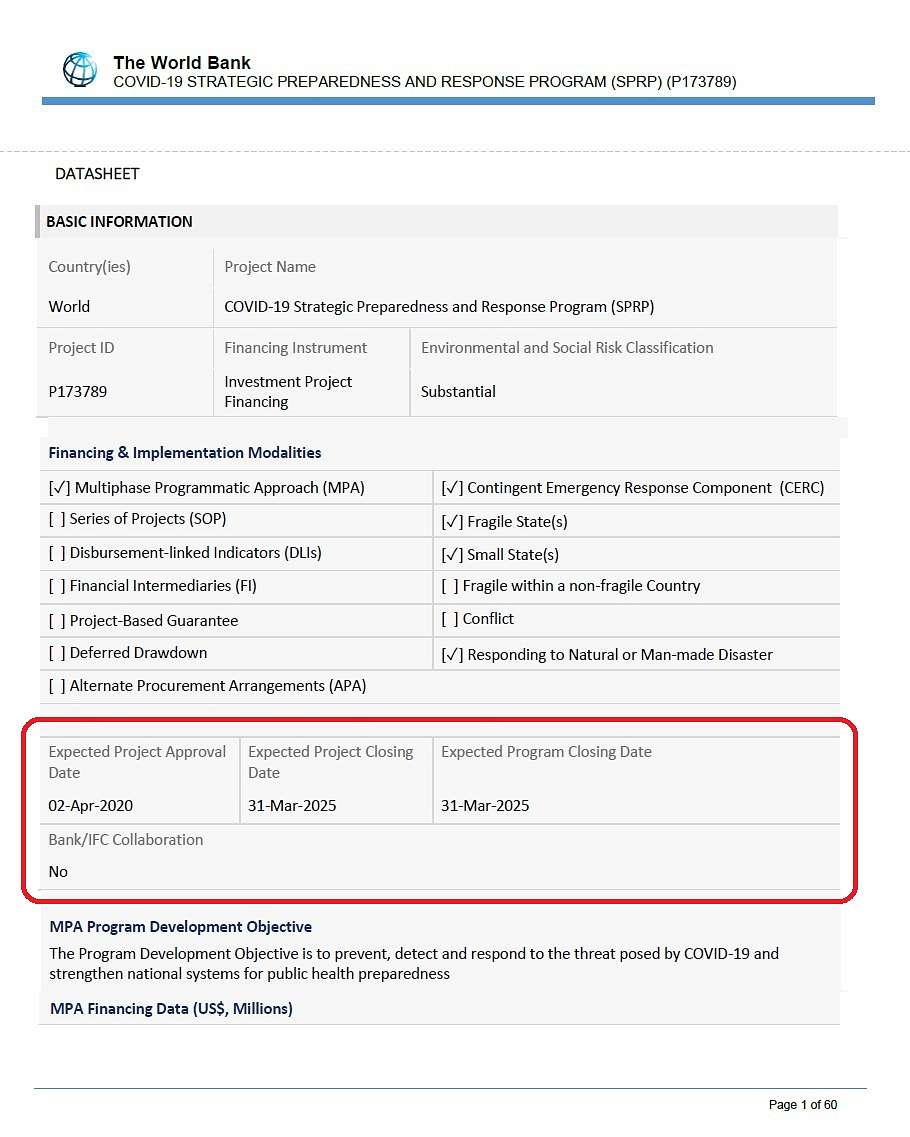Select the BASIC INFORMATION section header

tap(120, 222)
